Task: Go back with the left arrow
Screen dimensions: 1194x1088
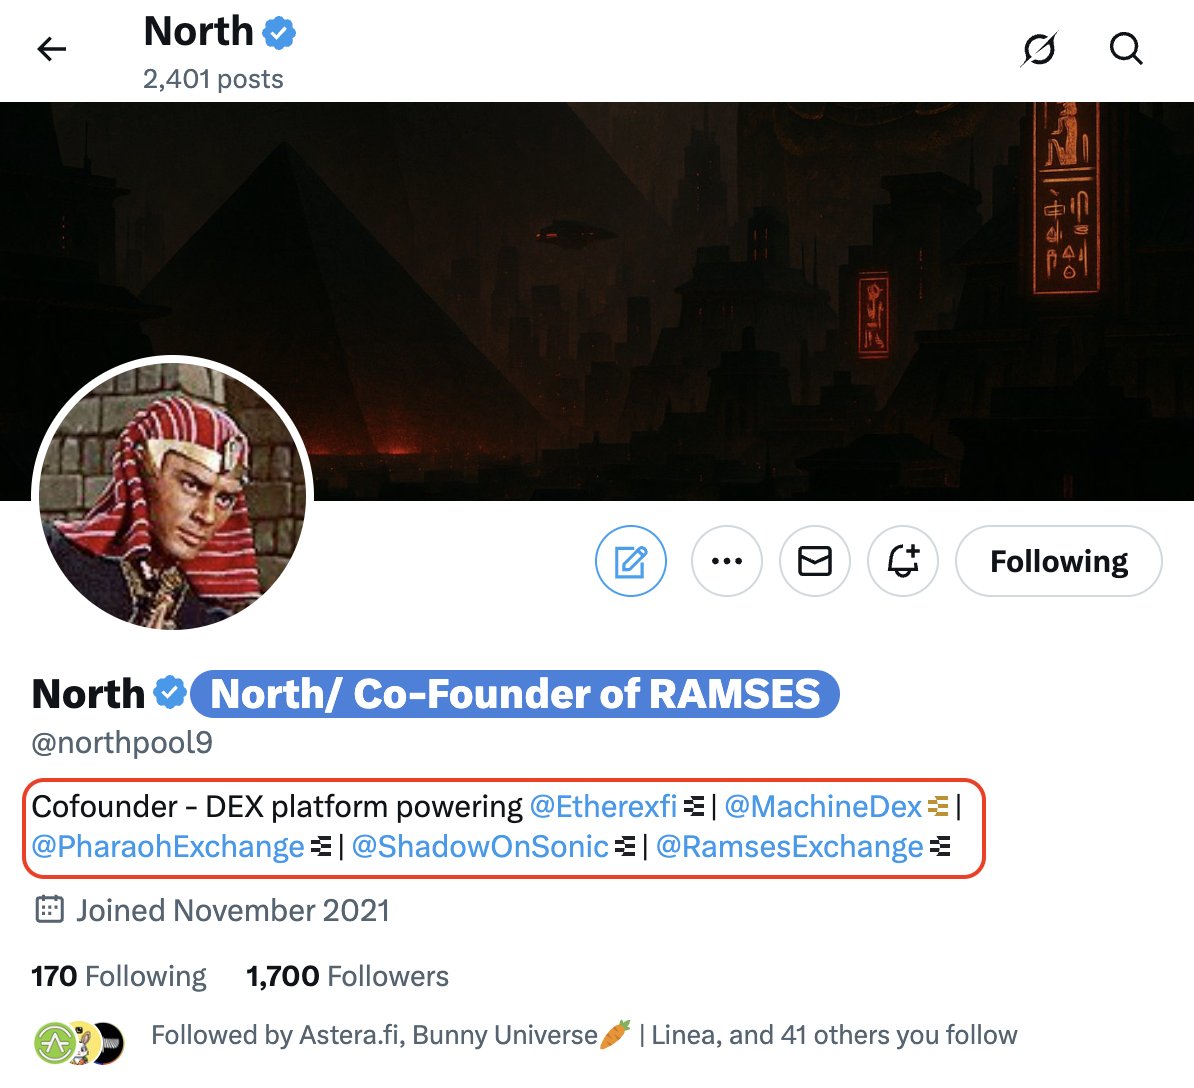Action: [51, 49]
